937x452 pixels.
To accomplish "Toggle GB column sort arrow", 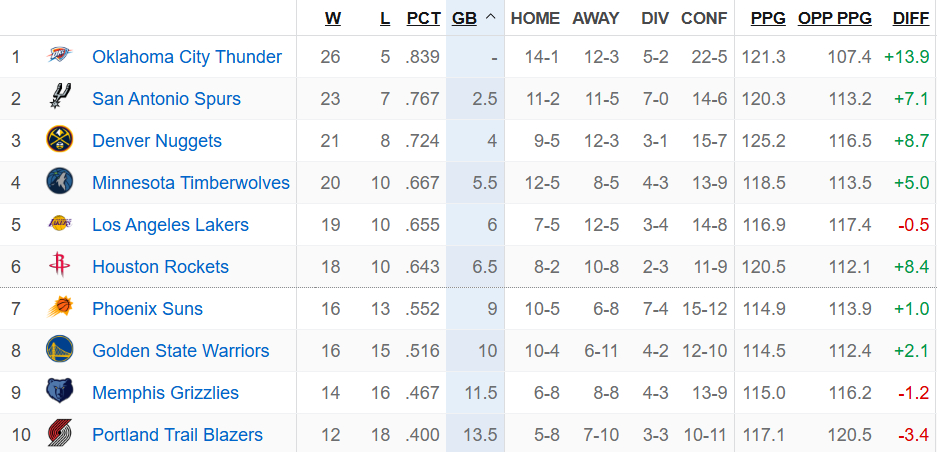I will [x=491, y=18].
